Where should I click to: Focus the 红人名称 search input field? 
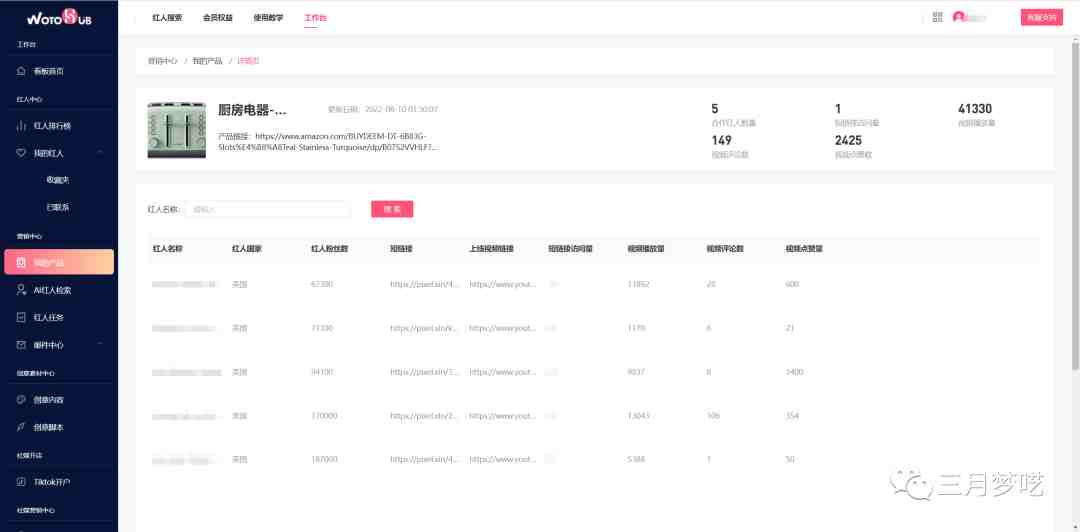point(268,209)
